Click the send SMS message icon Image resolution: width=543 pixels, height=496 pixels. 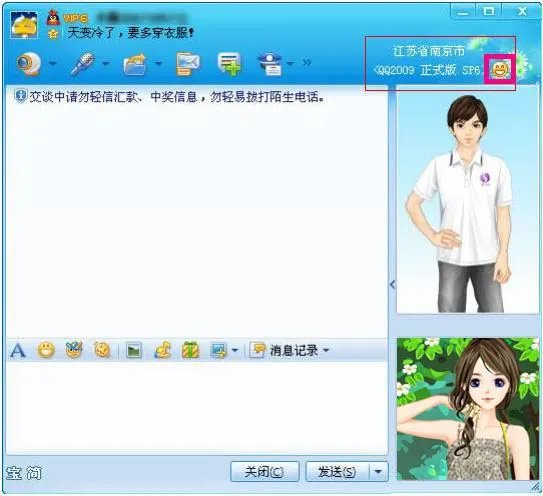(x=187, y=64)
